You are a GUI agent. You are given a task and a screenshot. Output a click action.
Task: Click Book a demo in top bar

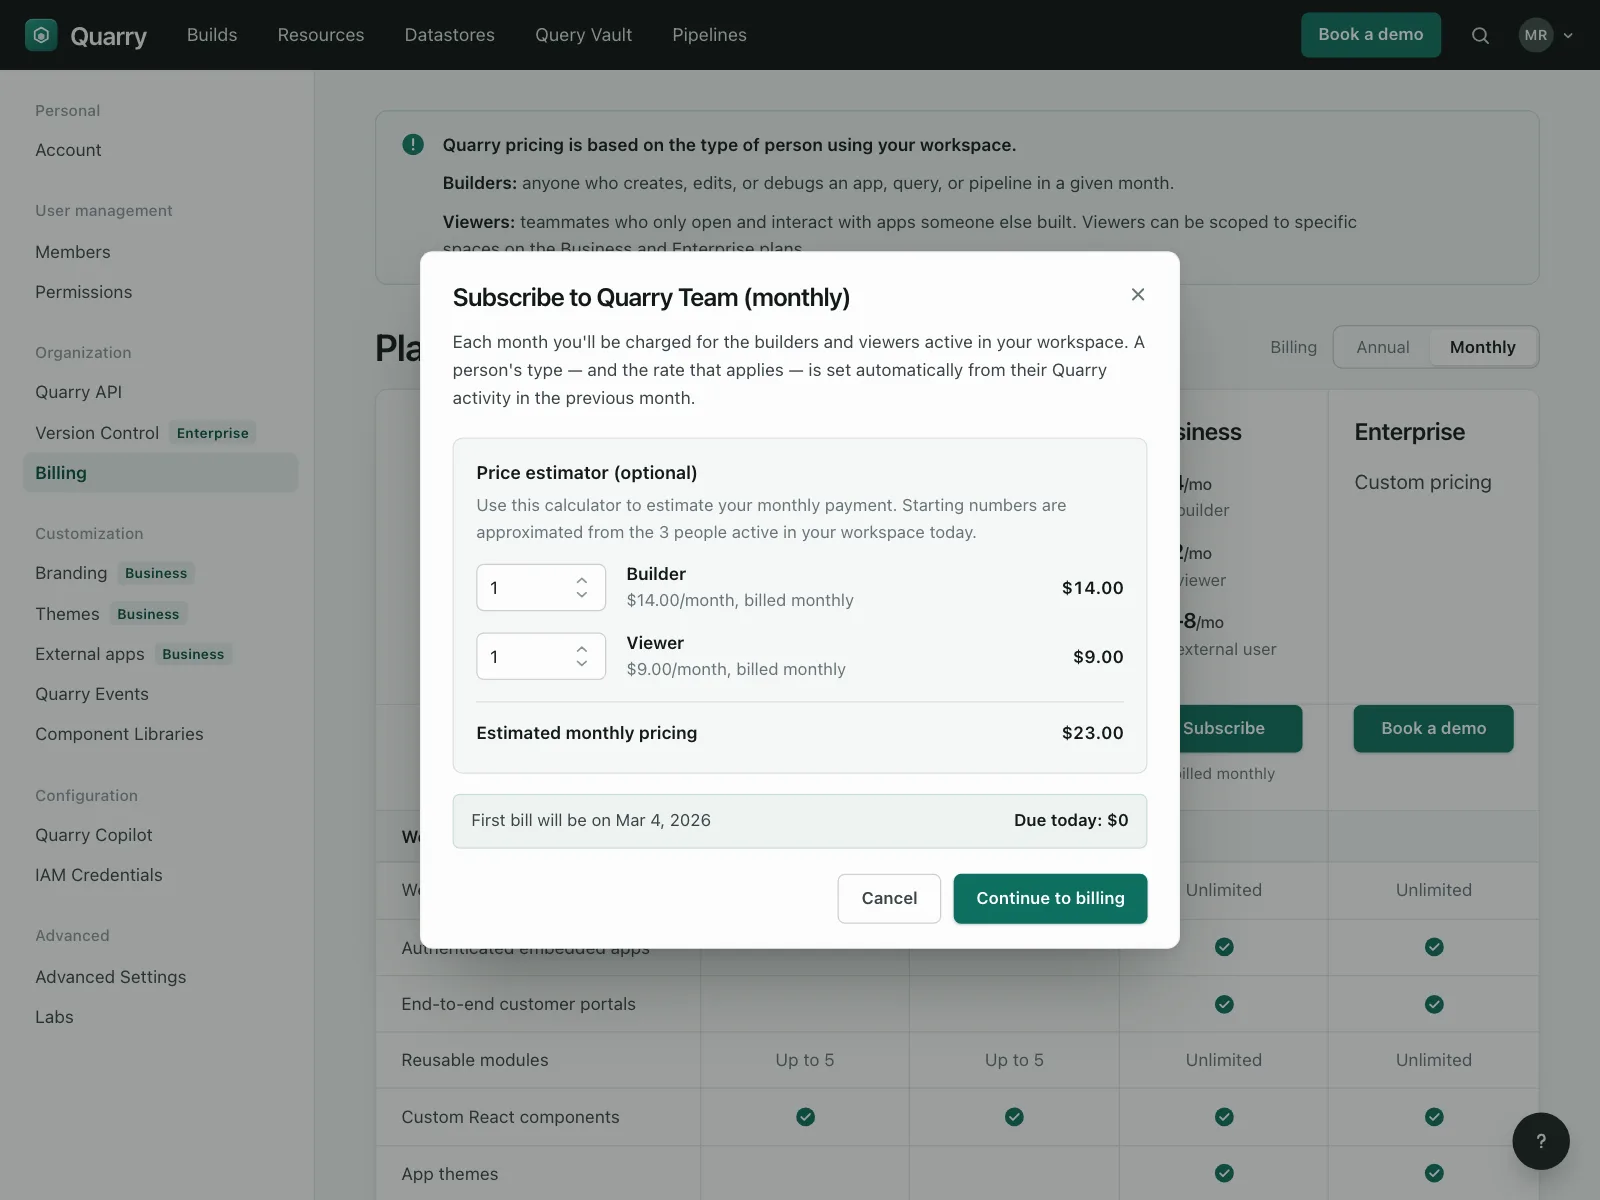coord(1371,35)
